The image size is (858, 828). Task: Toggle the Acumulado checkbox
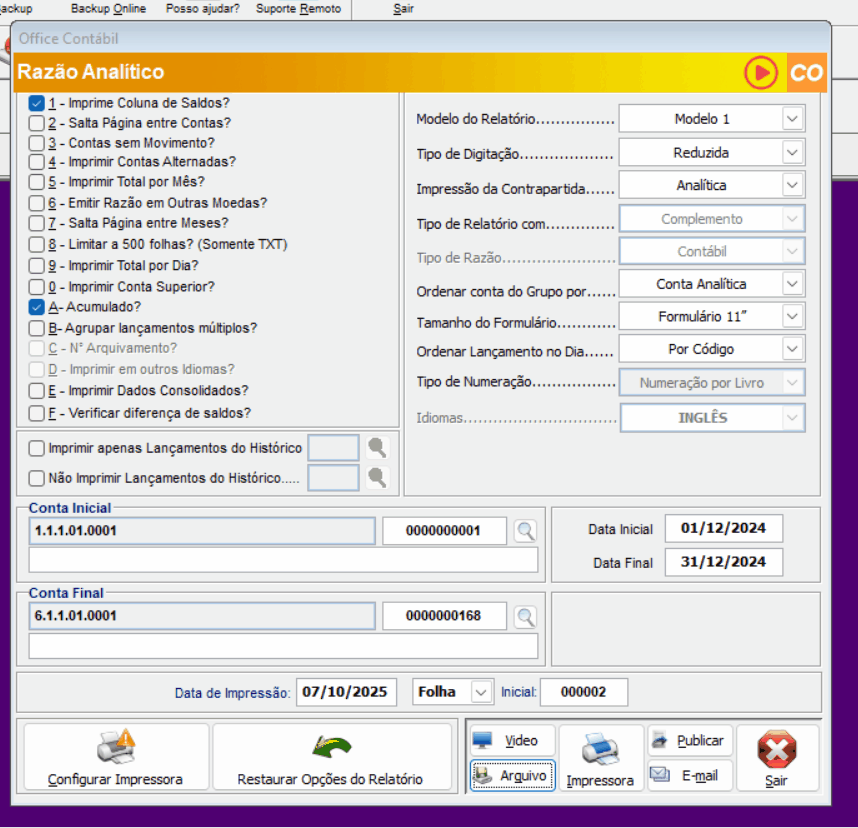[37, 307]
